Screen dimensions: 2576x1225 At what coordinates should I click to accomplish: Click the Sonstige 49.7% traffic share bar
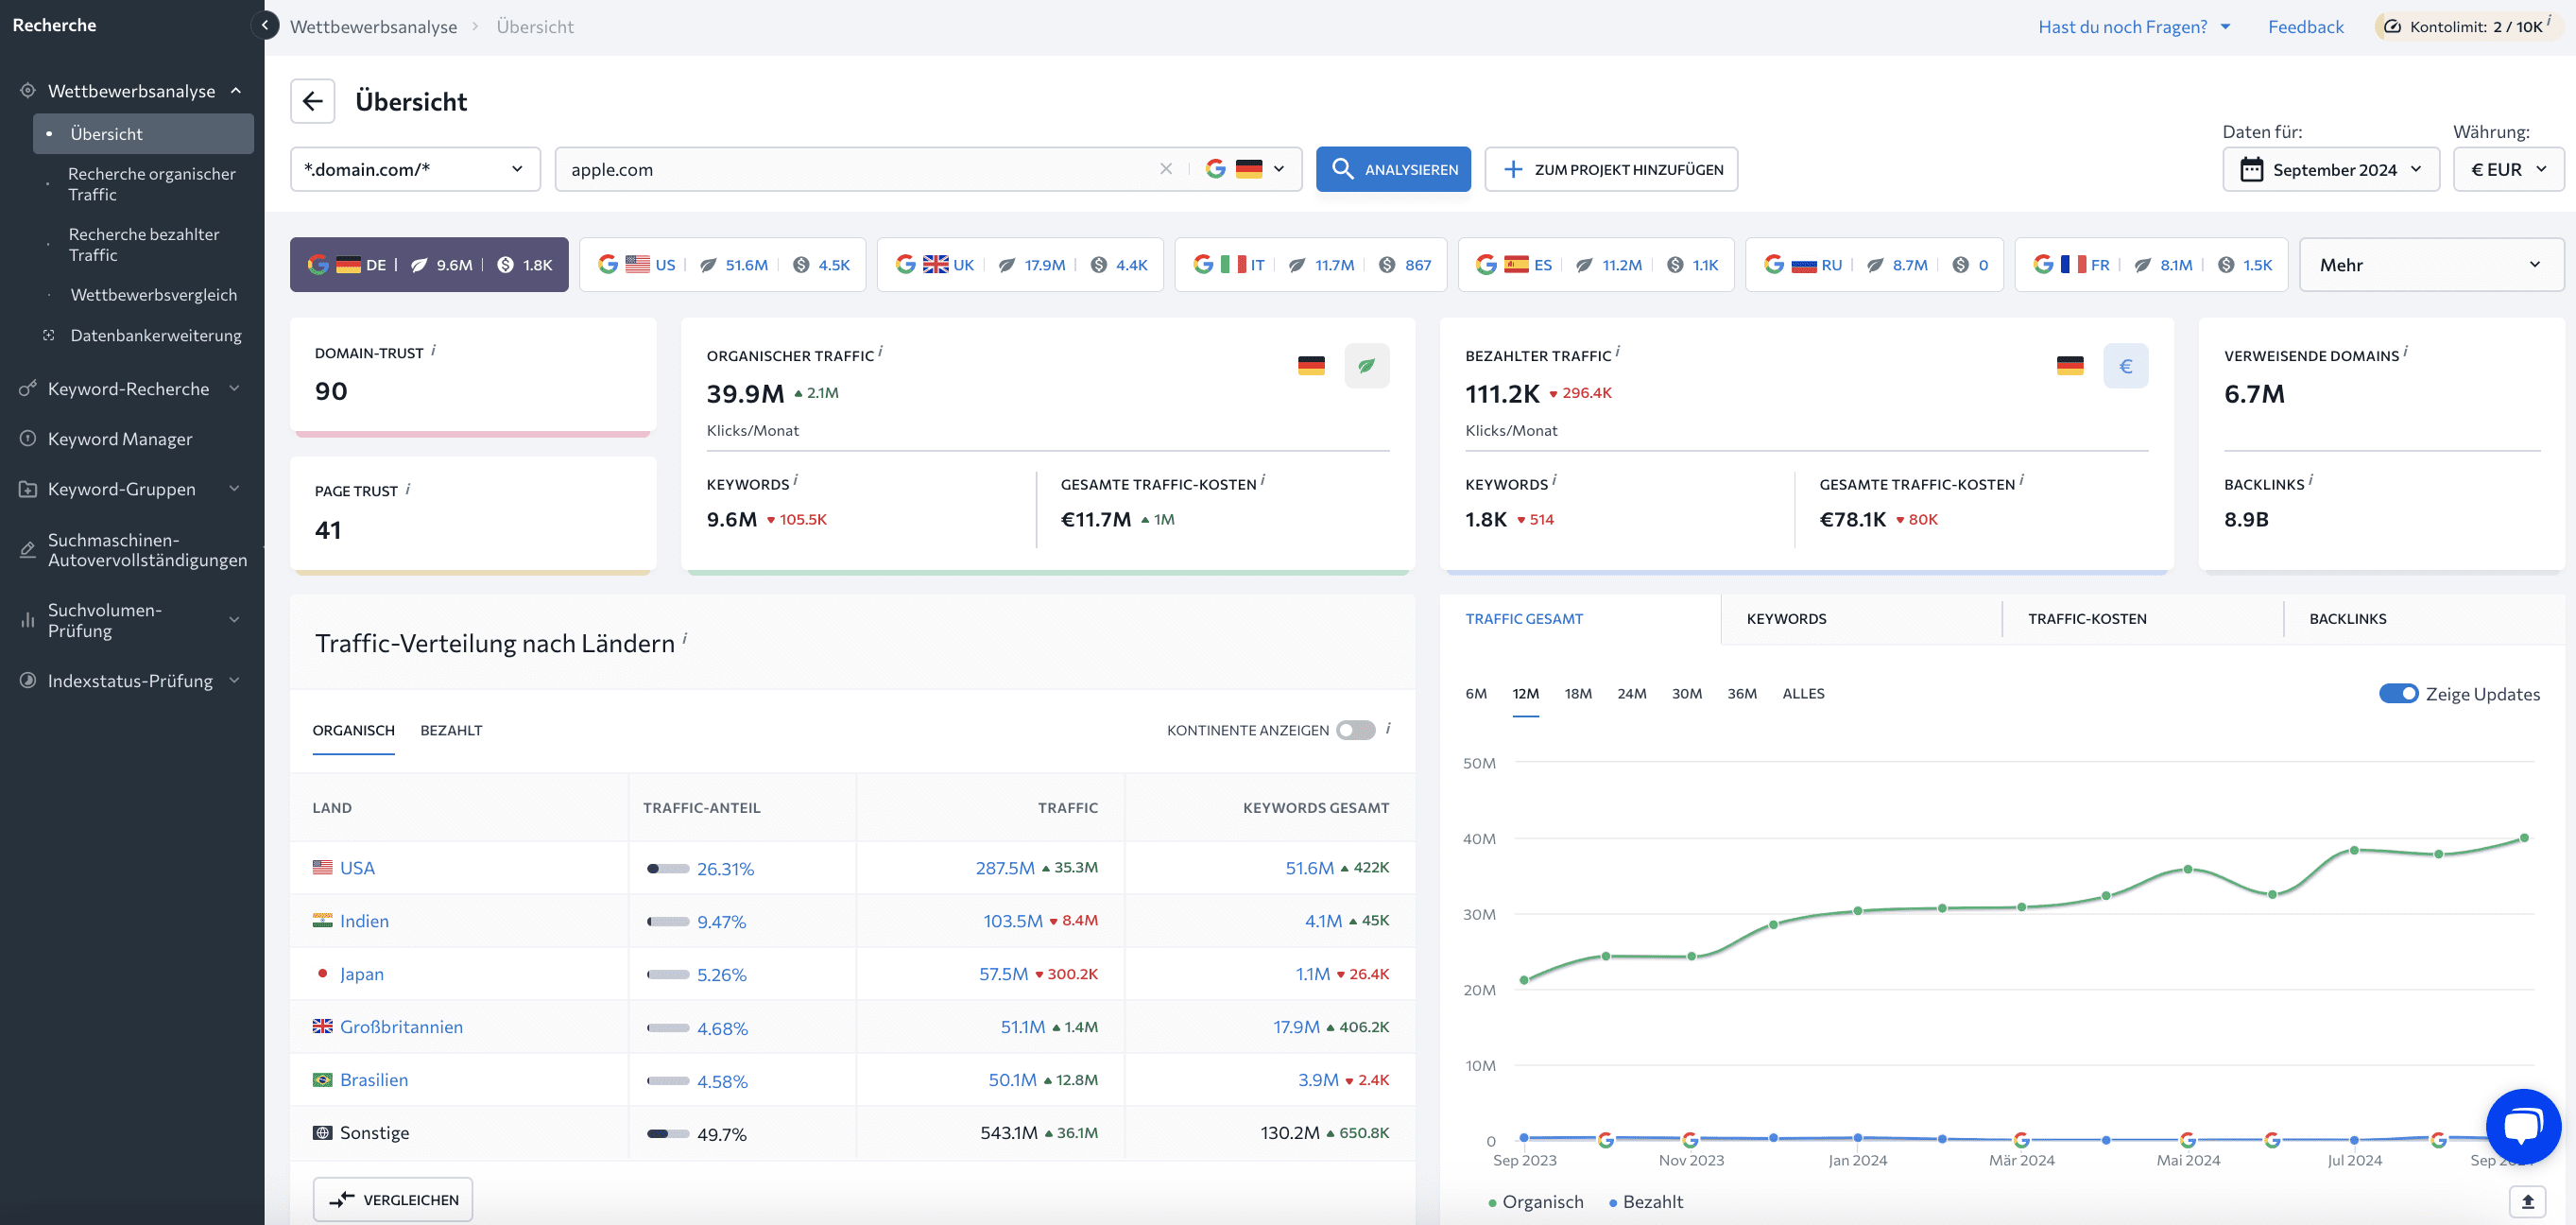pyautogui.click(x=668, y=1133)
